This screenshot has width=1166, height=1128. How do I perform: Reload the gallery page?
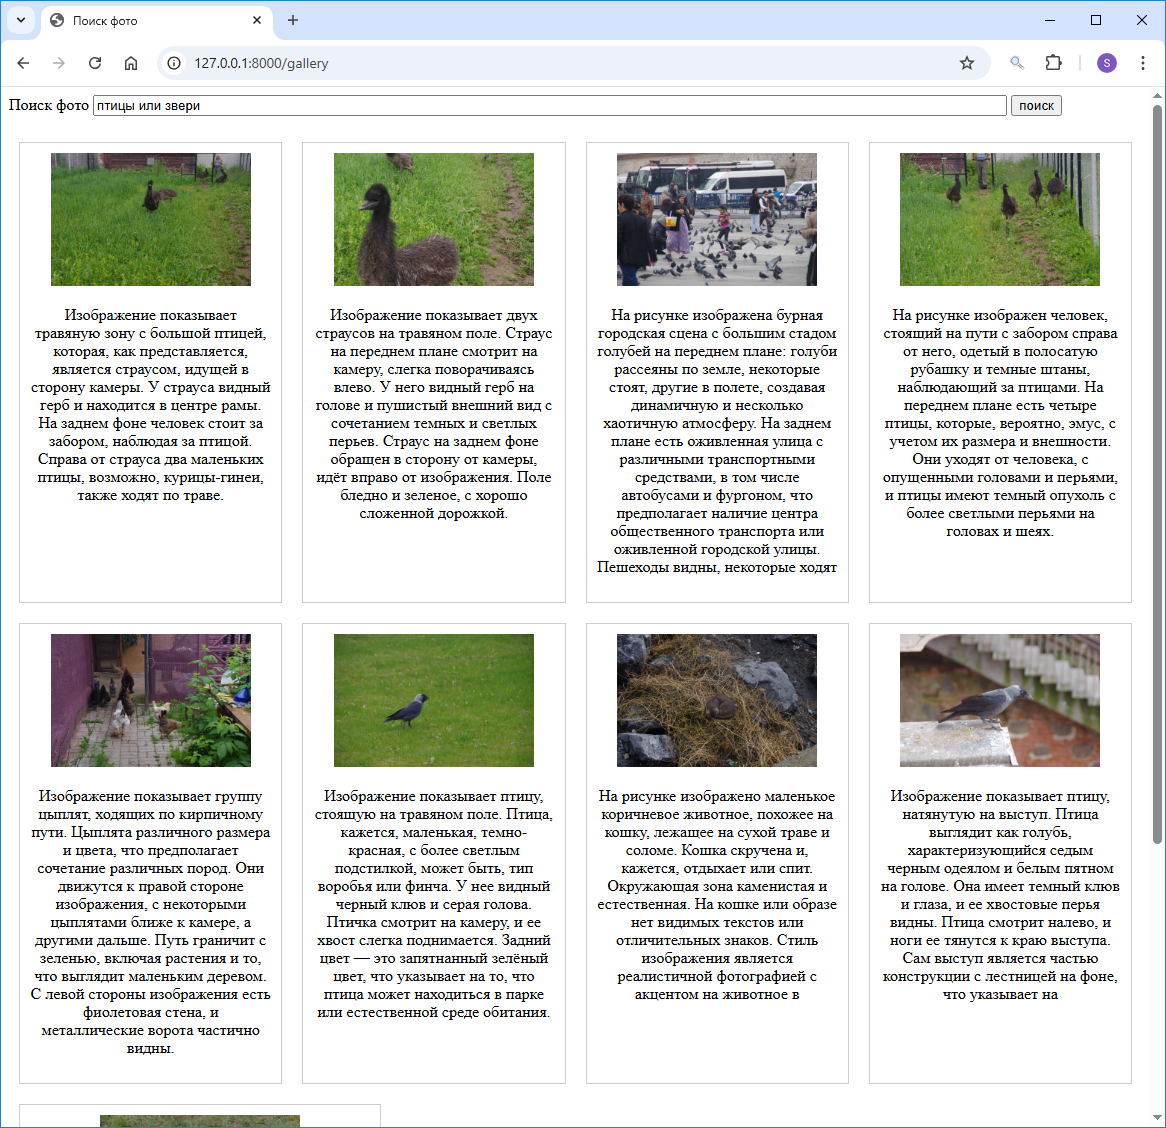95,63
